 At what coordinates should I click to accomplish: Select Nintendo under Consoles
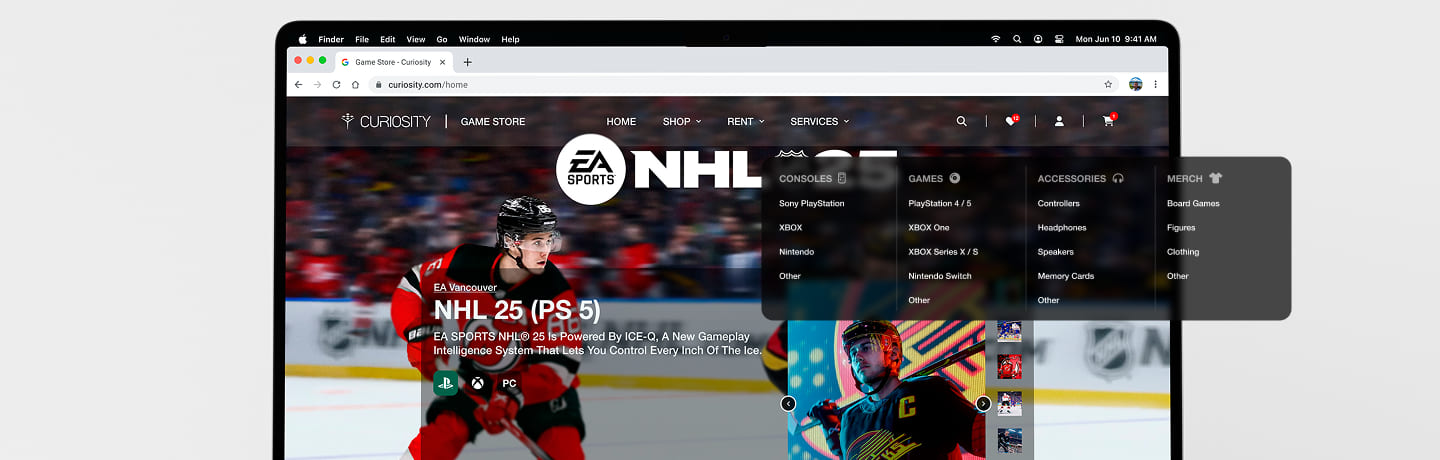coord(796,251)
